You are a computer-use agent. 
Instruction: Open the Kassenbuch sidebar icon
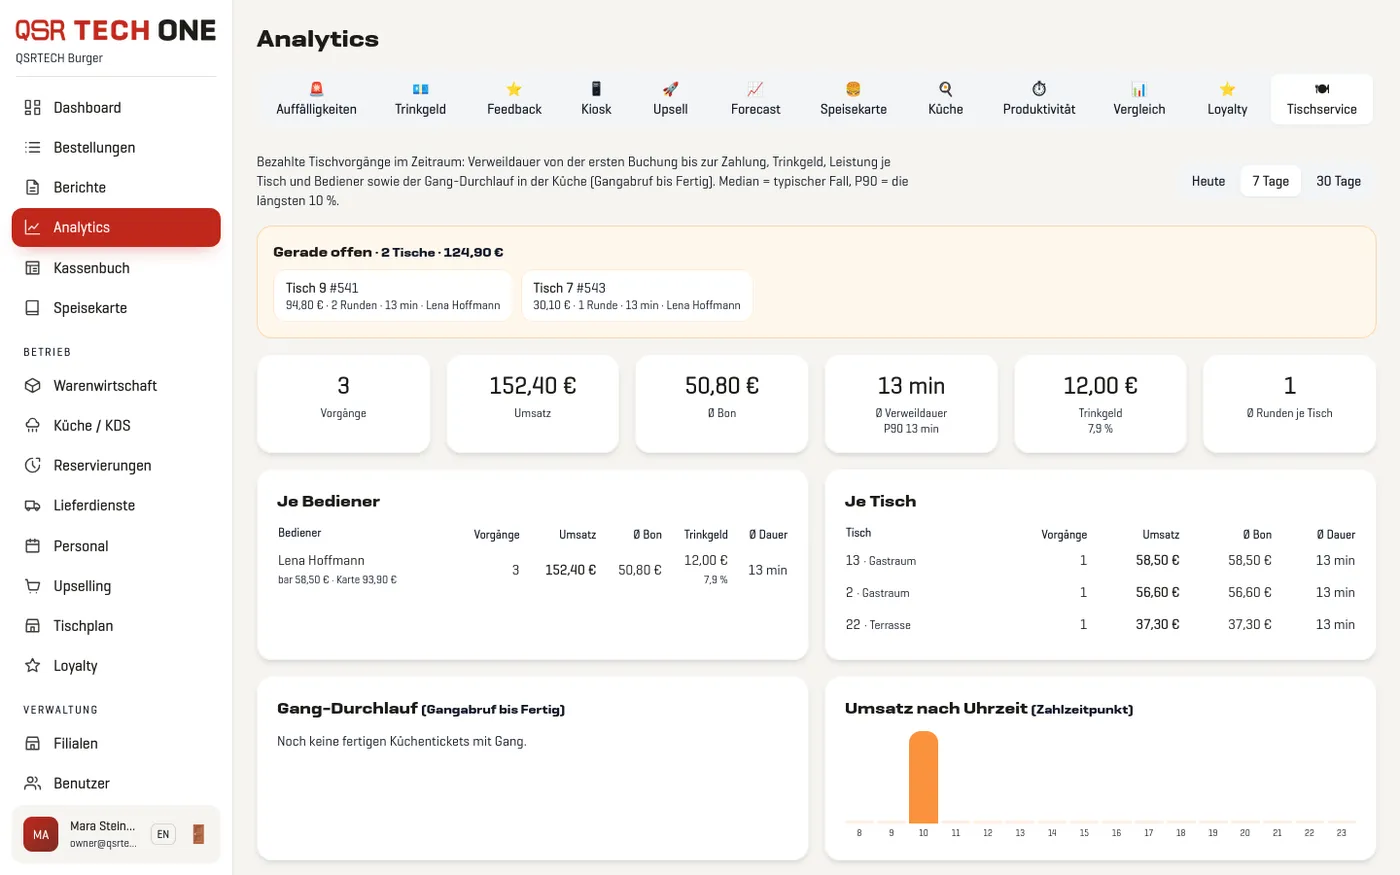(x=33, y=268)
